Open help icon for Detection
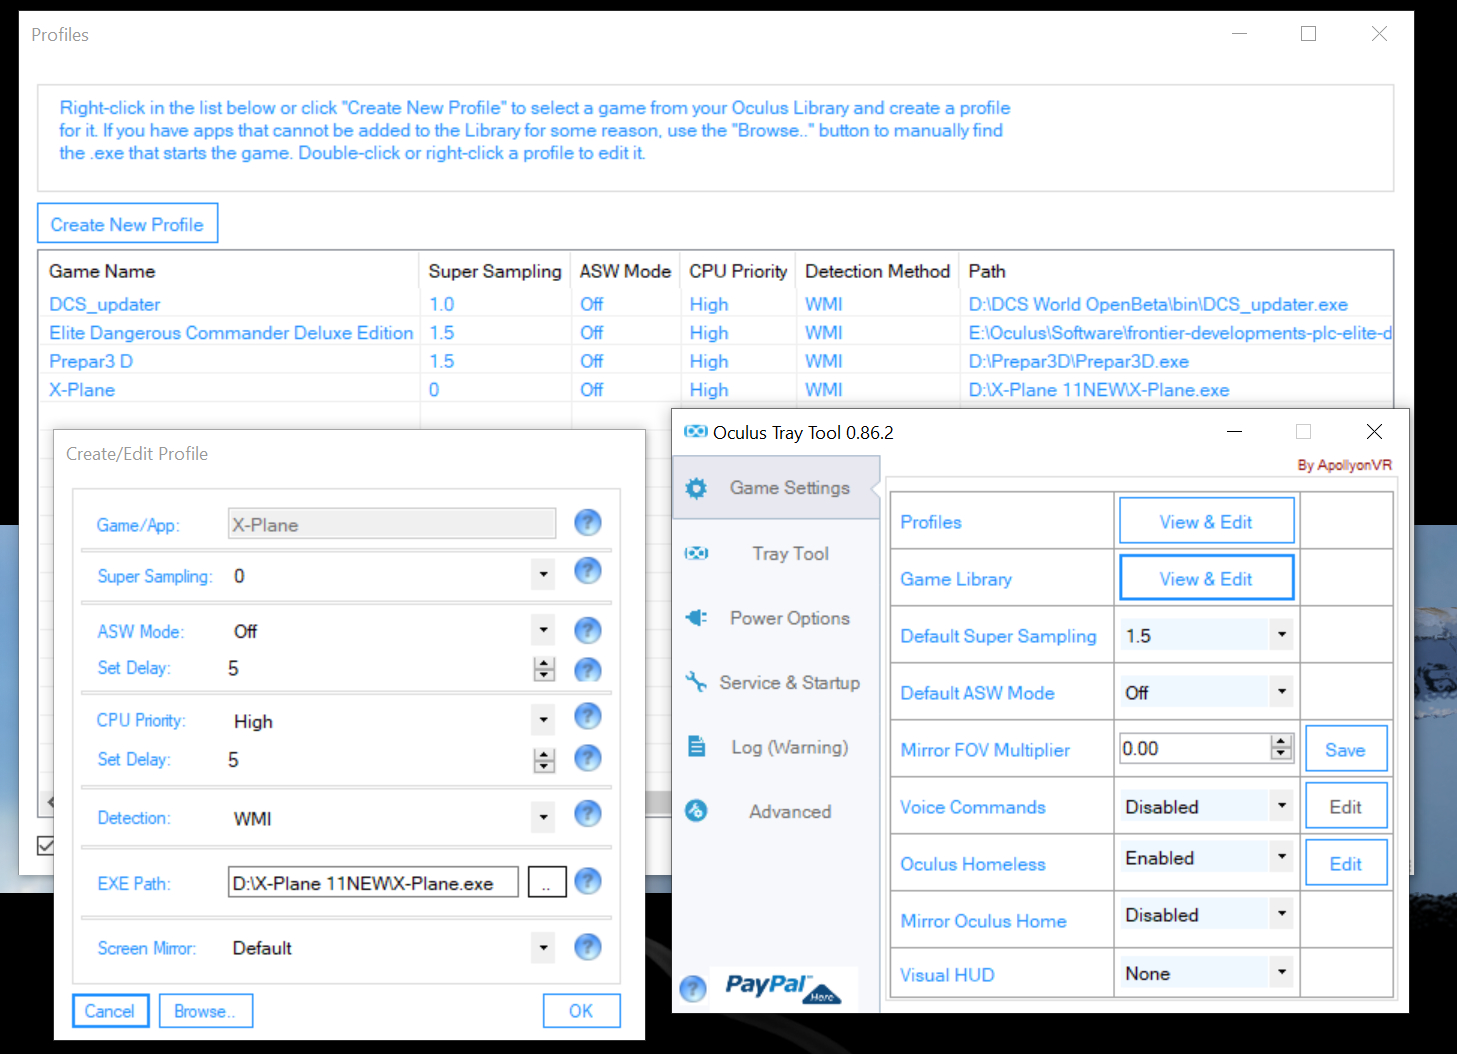 coord(588,814)
